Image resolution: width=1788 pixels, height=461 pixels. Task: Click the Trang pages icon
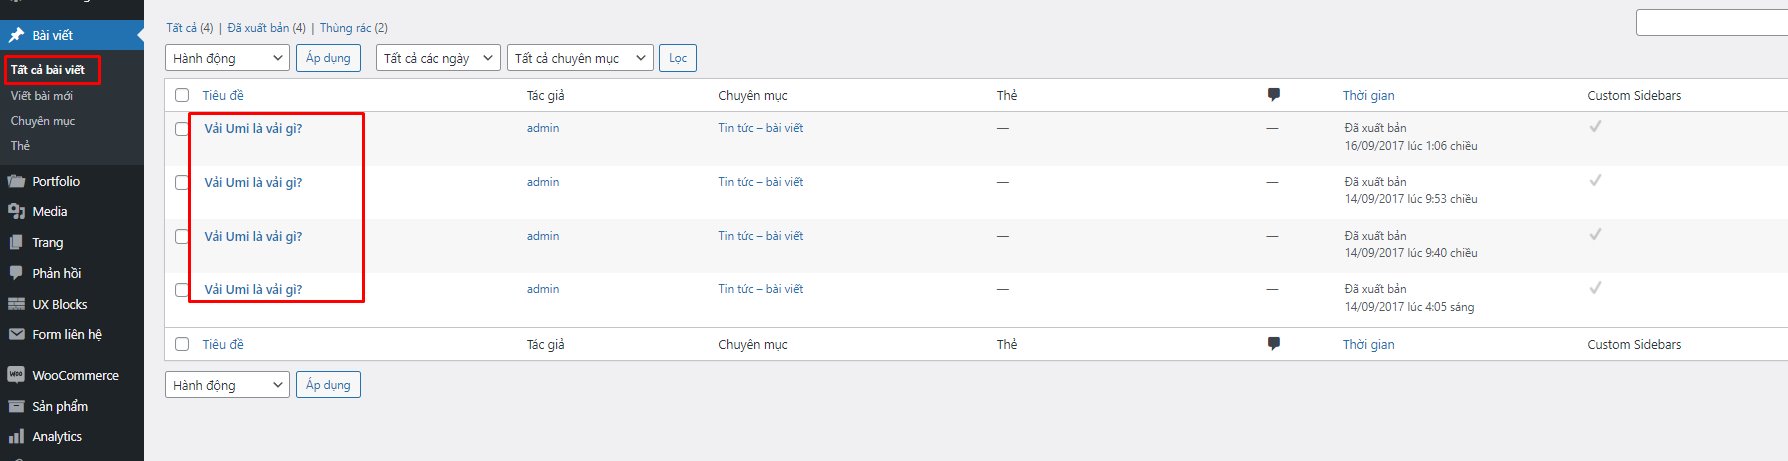[16, 243]
